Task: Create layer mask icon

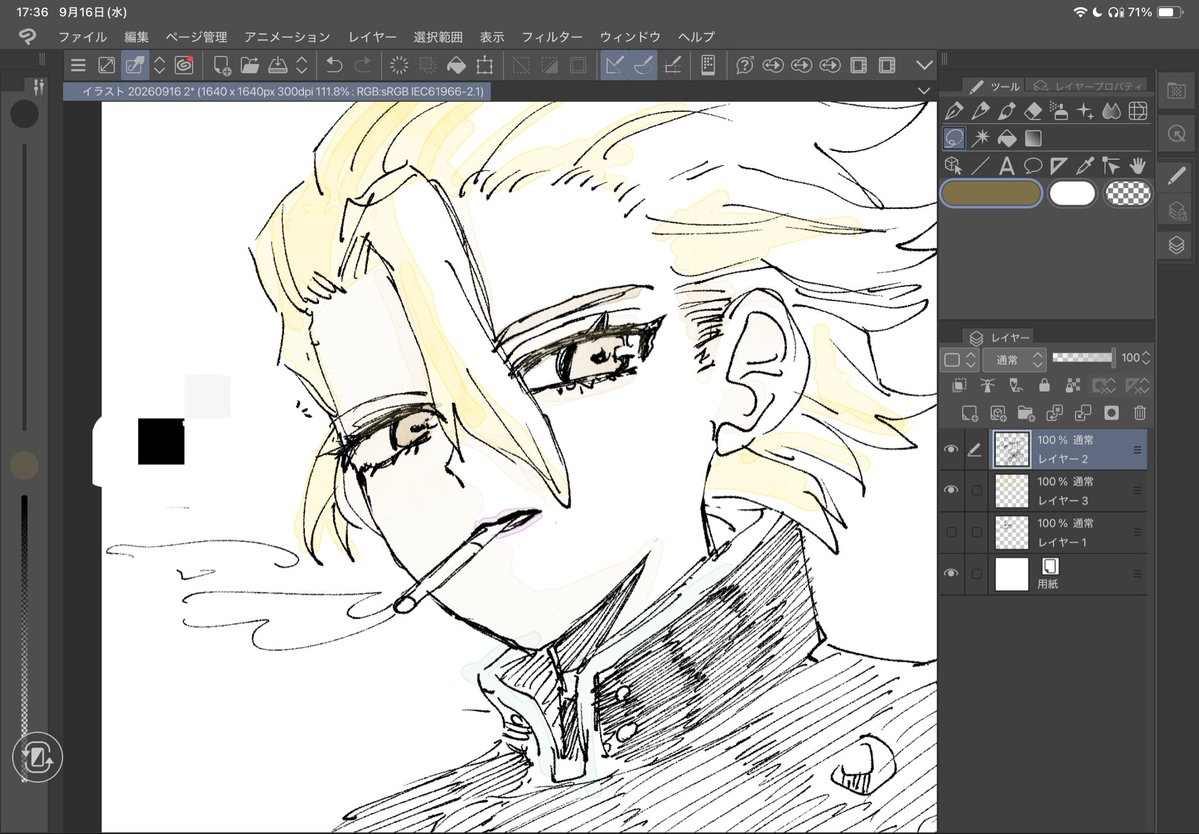Action: (x=1112, y=414)
